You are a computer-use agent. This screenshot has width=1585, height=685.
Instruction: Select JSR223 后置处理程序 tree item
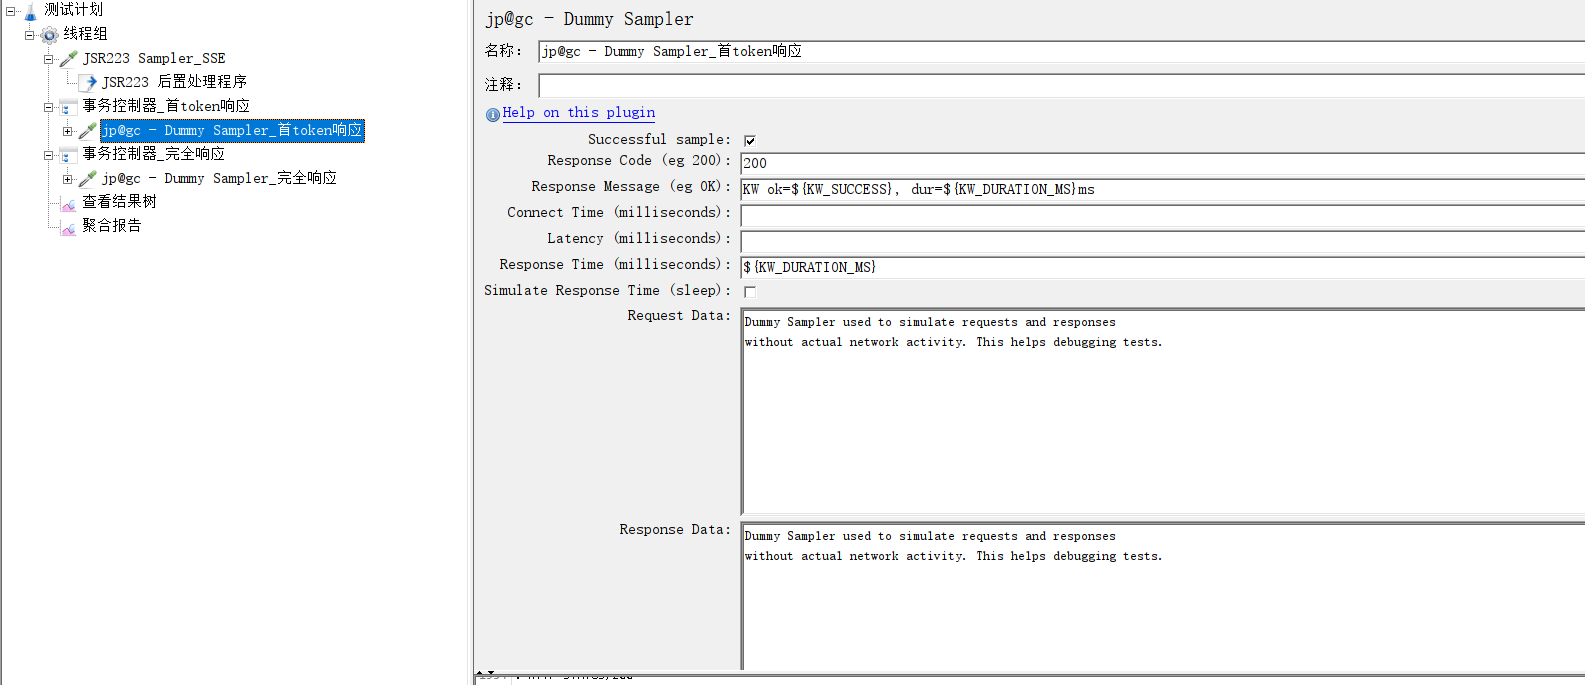click(x=174, y=82)
